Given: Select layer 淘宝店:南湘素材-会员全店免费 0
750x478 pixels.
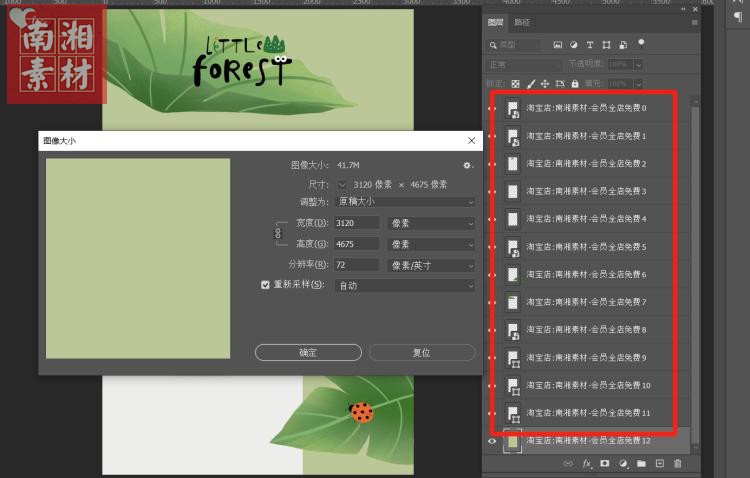Looking at the screenshot, I should pyautogui.click(x=586, y=108).
